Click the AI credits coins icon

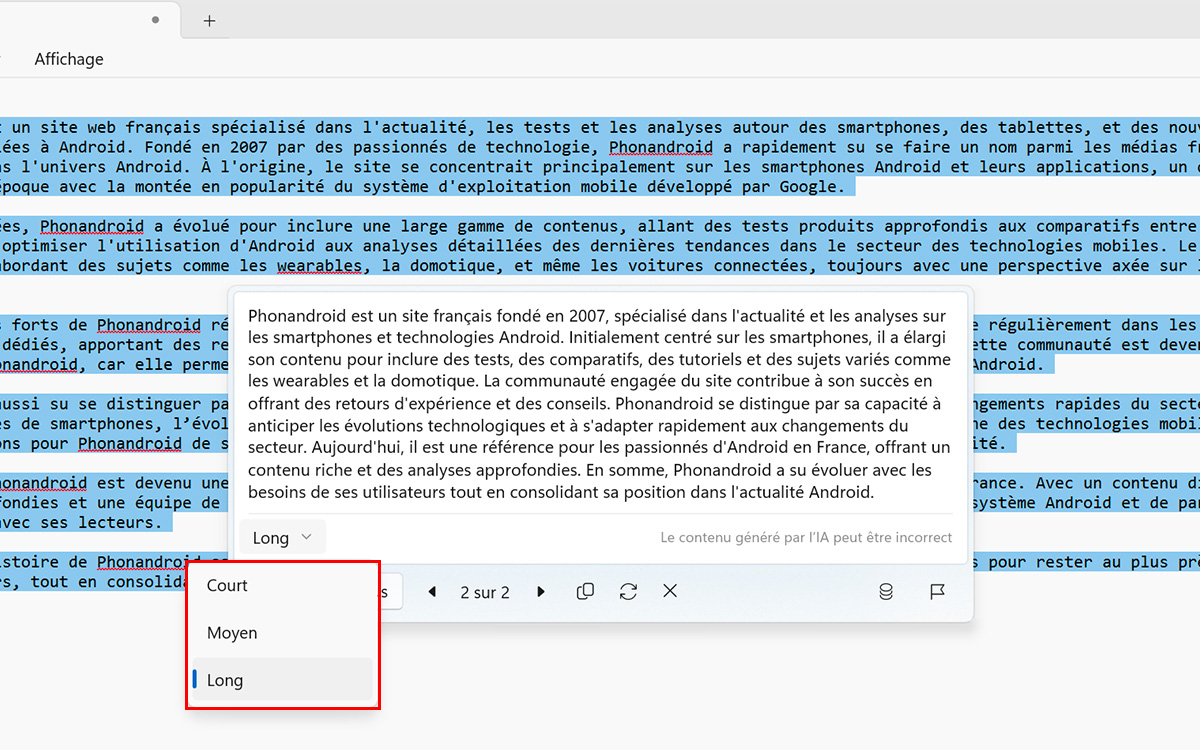885,592
